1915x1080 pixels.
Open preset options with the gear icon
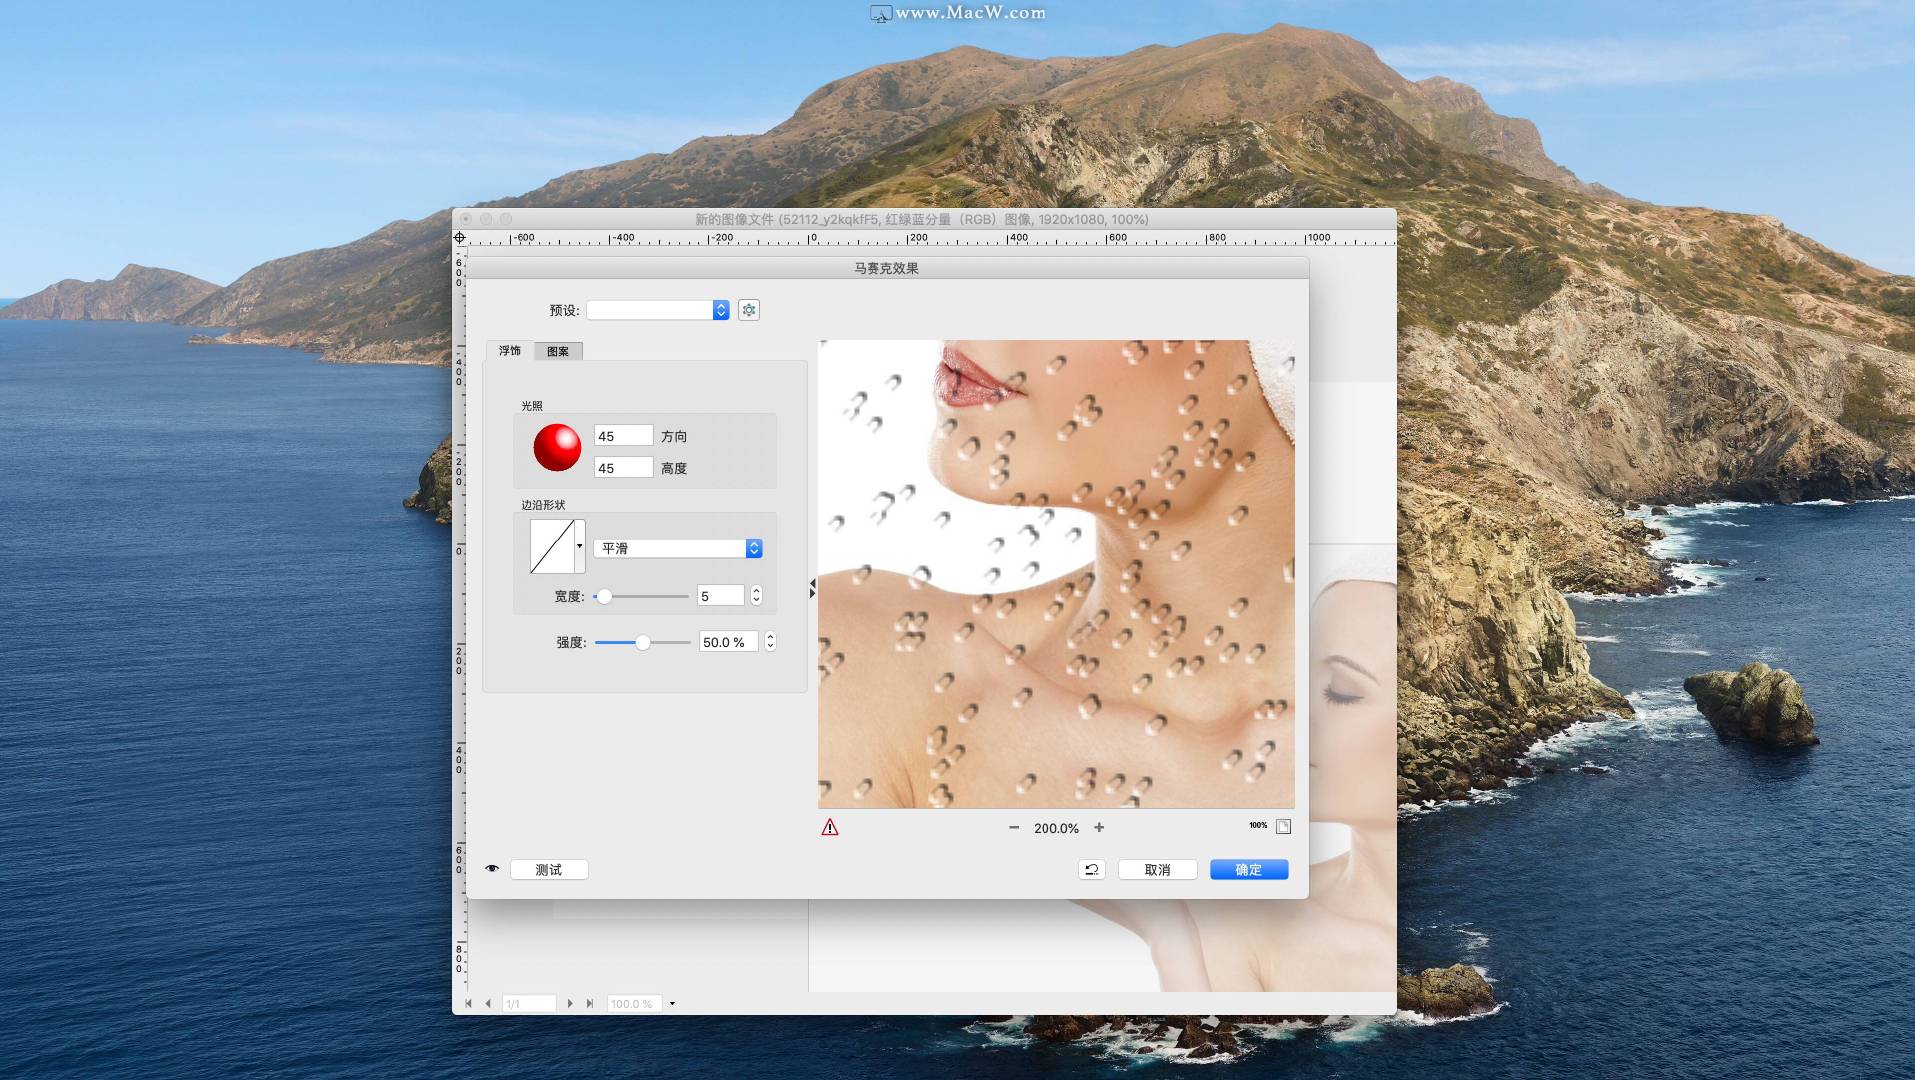coord(750,310)
